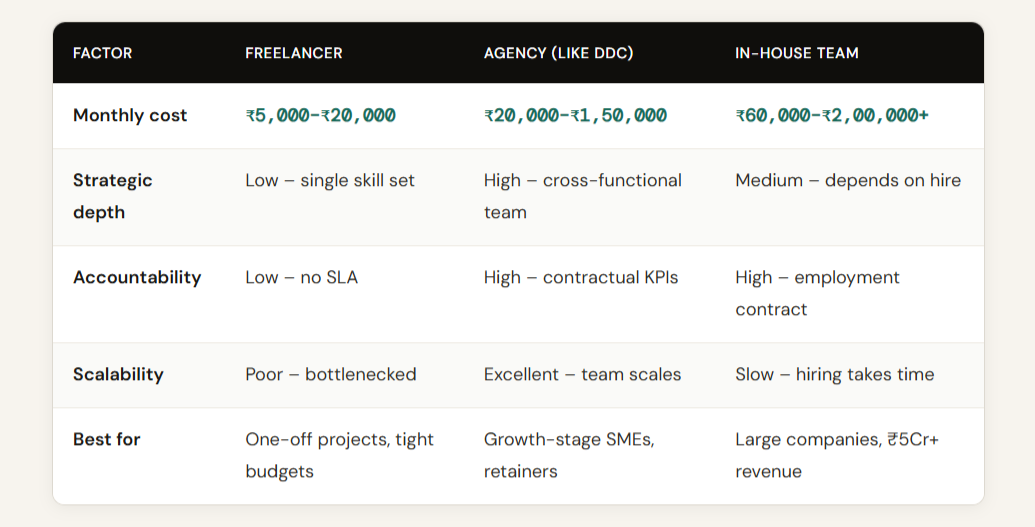This screenshot has width=1035, height=527.
Task: Select the Strategic depth row label
Action: 113,196
